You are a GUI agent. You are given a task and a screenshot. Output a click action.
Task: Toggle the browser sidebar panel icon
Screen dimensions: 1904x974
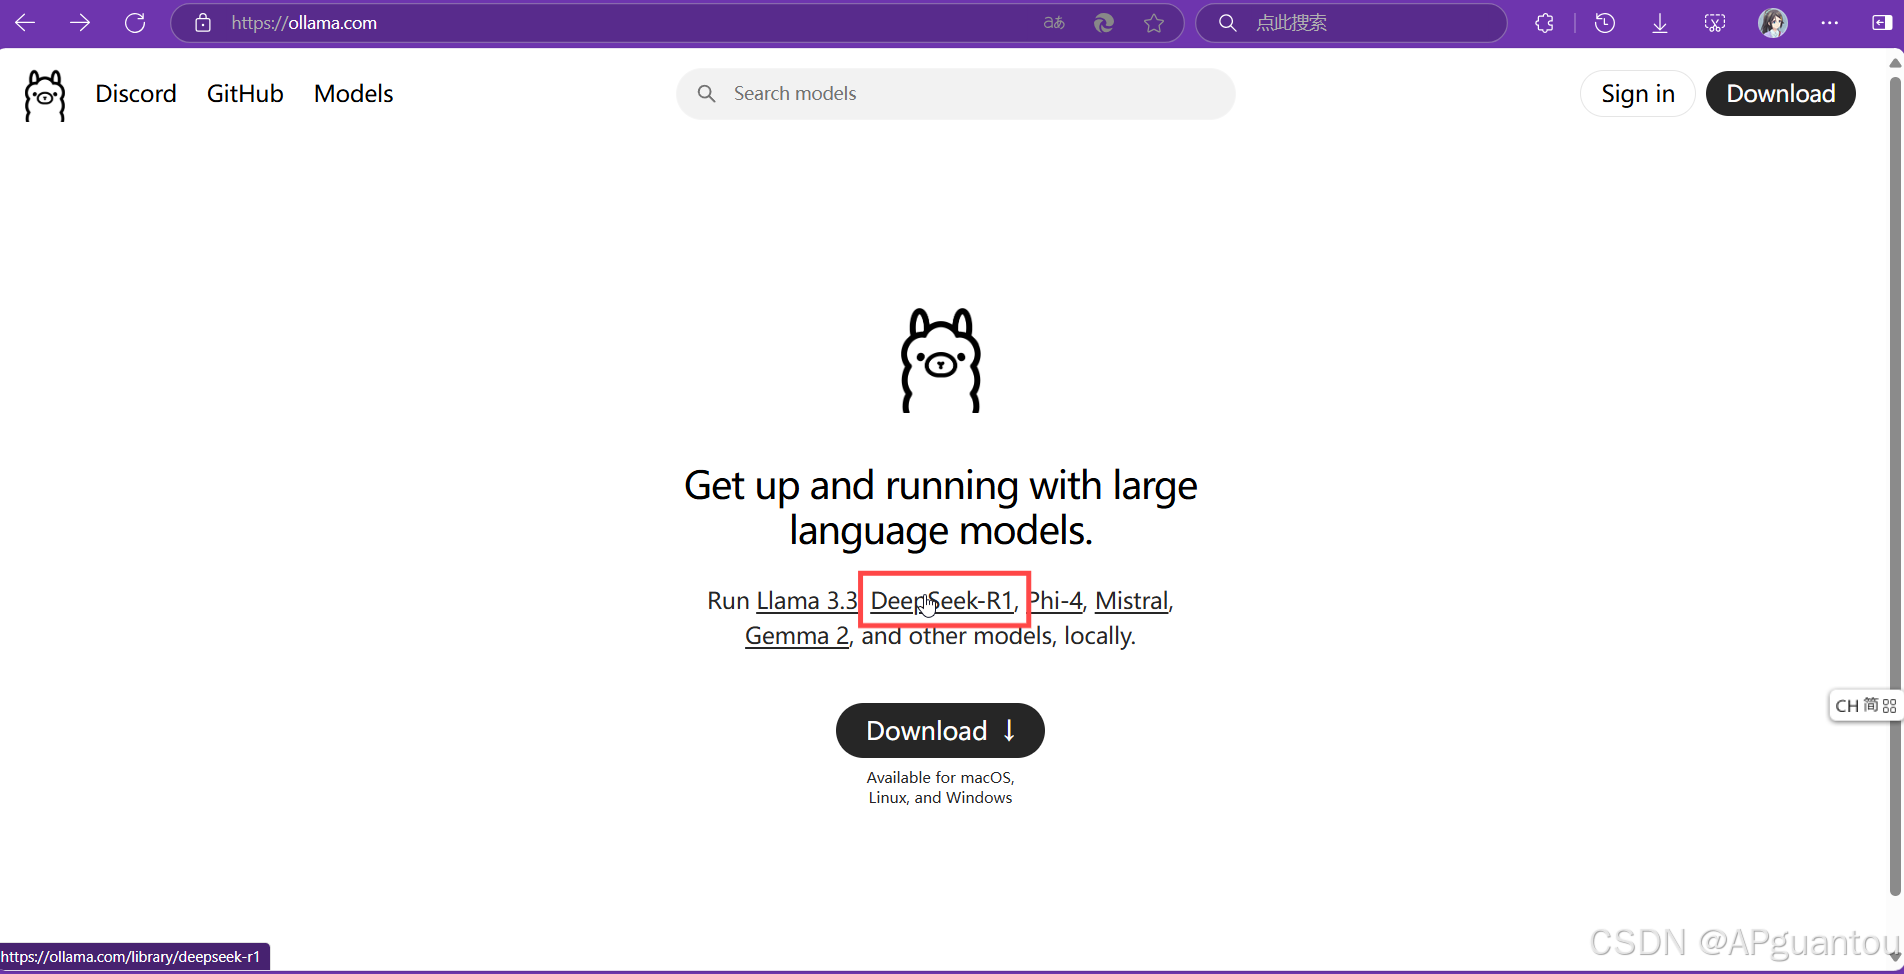click(x=1881, y=22)
